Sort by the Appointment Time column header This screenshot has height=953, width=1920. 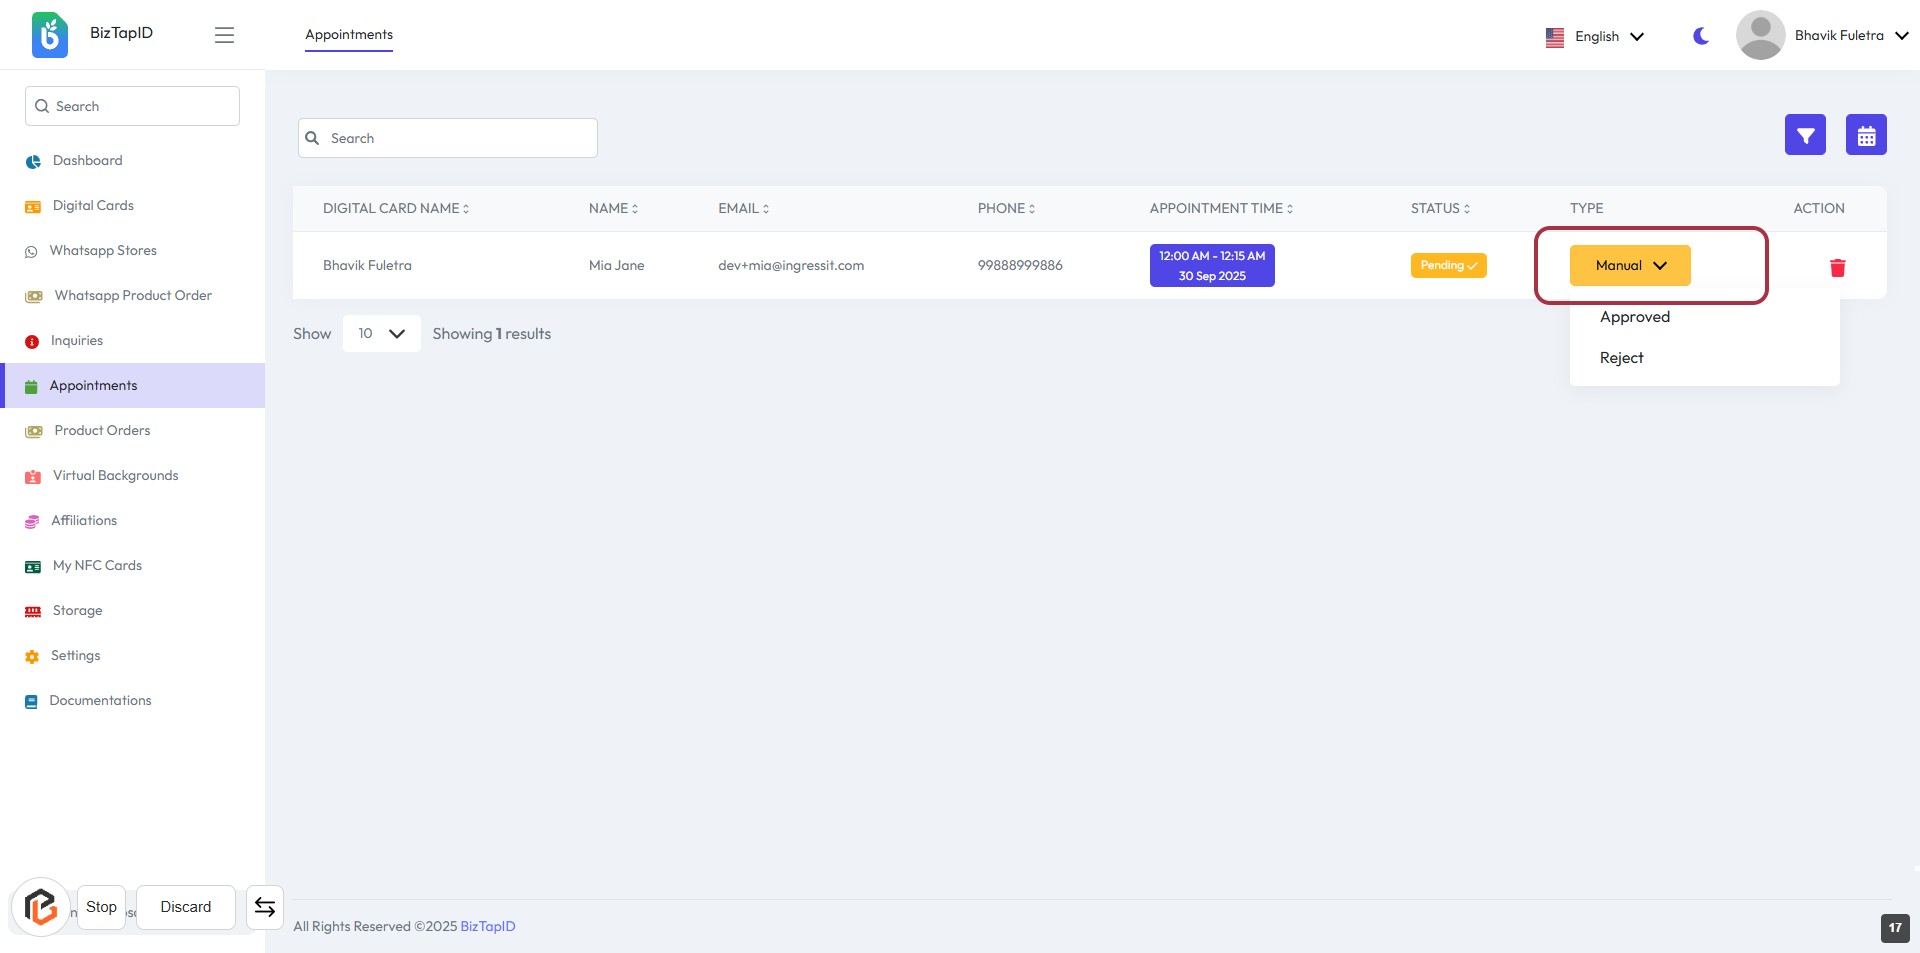click(1220, 209)
